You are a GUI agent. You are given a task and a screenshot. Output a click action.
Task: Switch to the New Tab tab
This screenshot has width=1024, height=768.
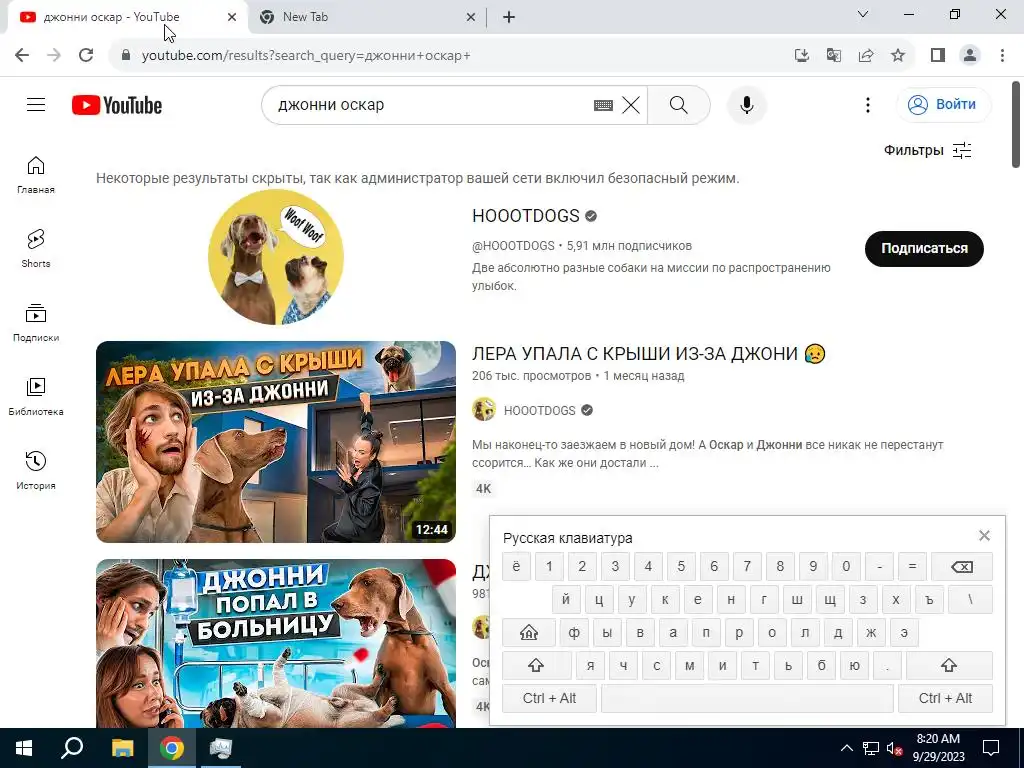pos(367,17)
